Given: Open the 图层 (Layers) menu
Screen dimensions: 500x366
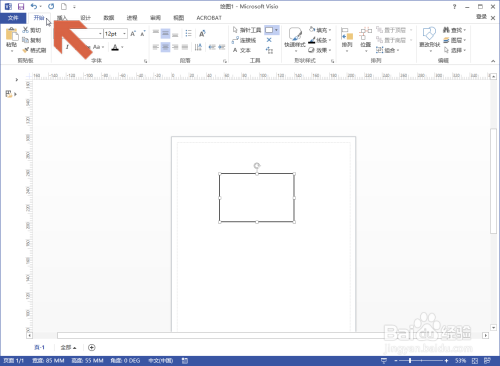Looking at the screenshot, I should (454, 40).
